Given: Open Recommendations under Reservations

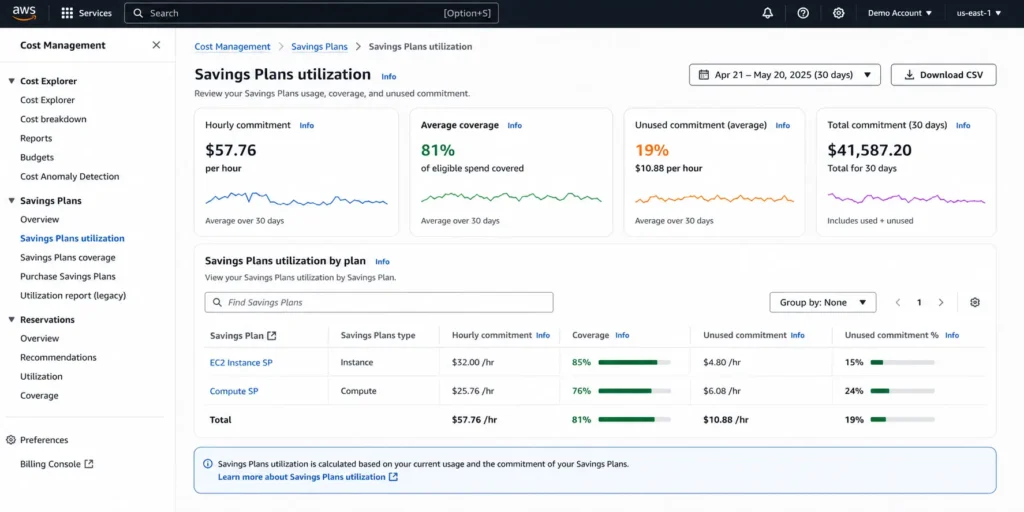Looking at the screenshot, I should pos(58,357).
